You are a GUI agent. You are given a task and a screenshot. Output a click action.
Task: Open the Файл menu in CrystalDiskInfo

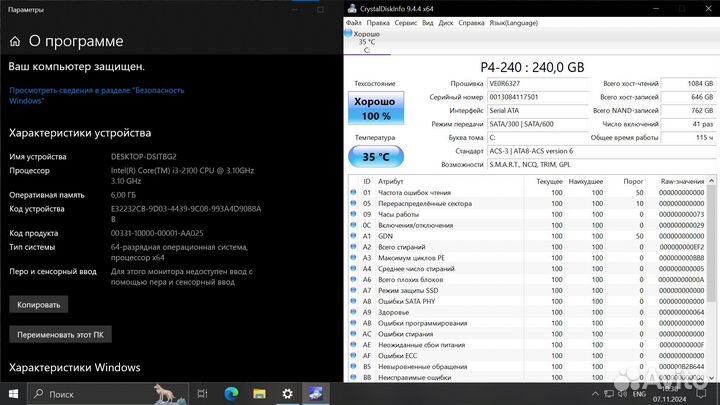click(354, 22)
